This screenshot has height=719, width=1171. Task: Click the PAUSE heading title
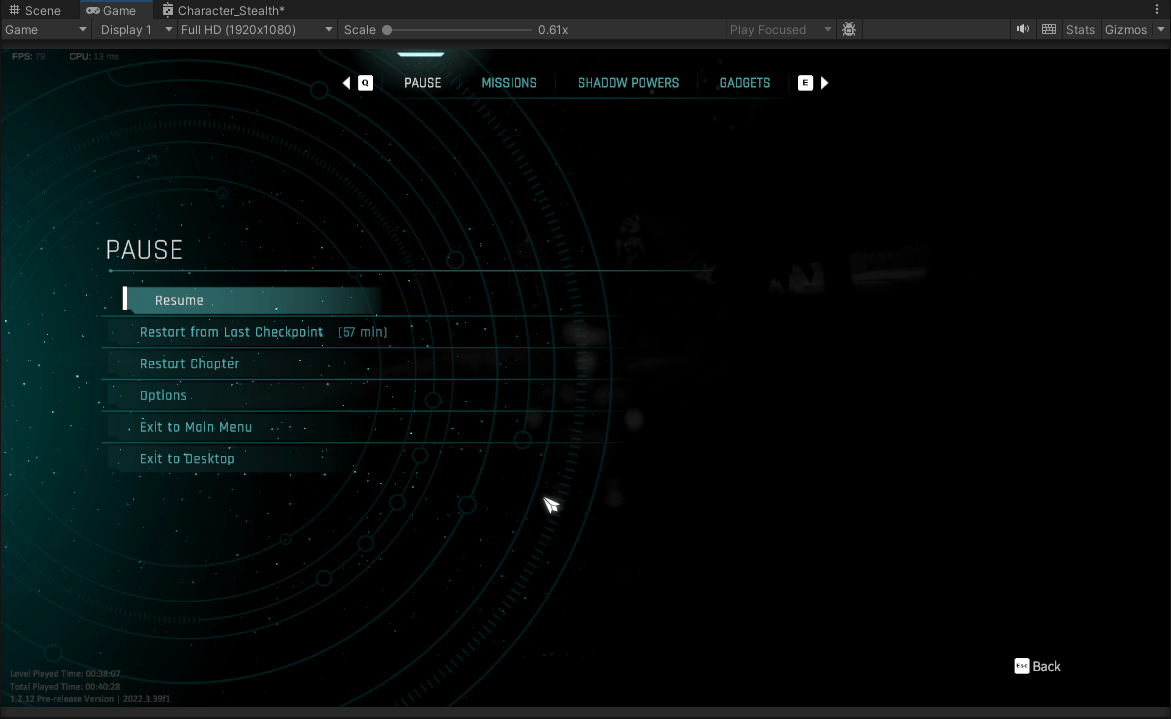(x=144, y=249)
